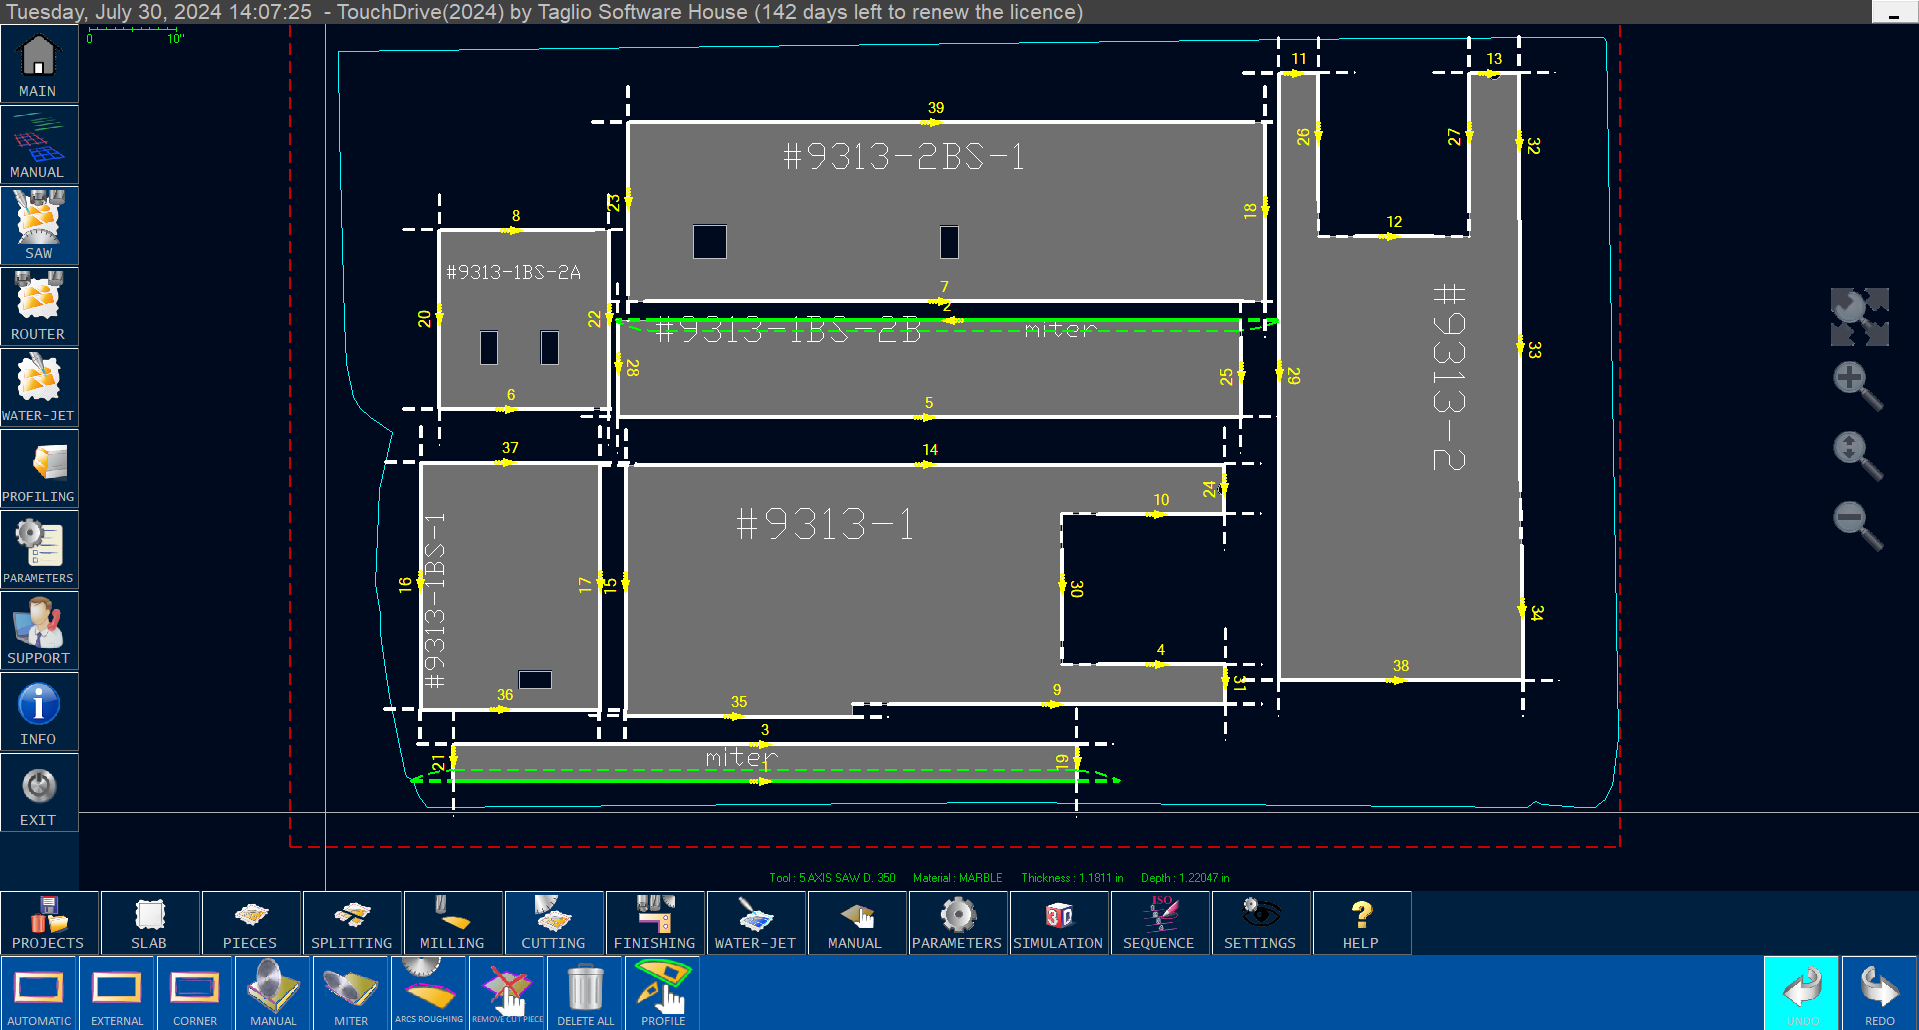Click cut number 12 label
Screen dimensions: 1919x1030
pos(1394,222)
